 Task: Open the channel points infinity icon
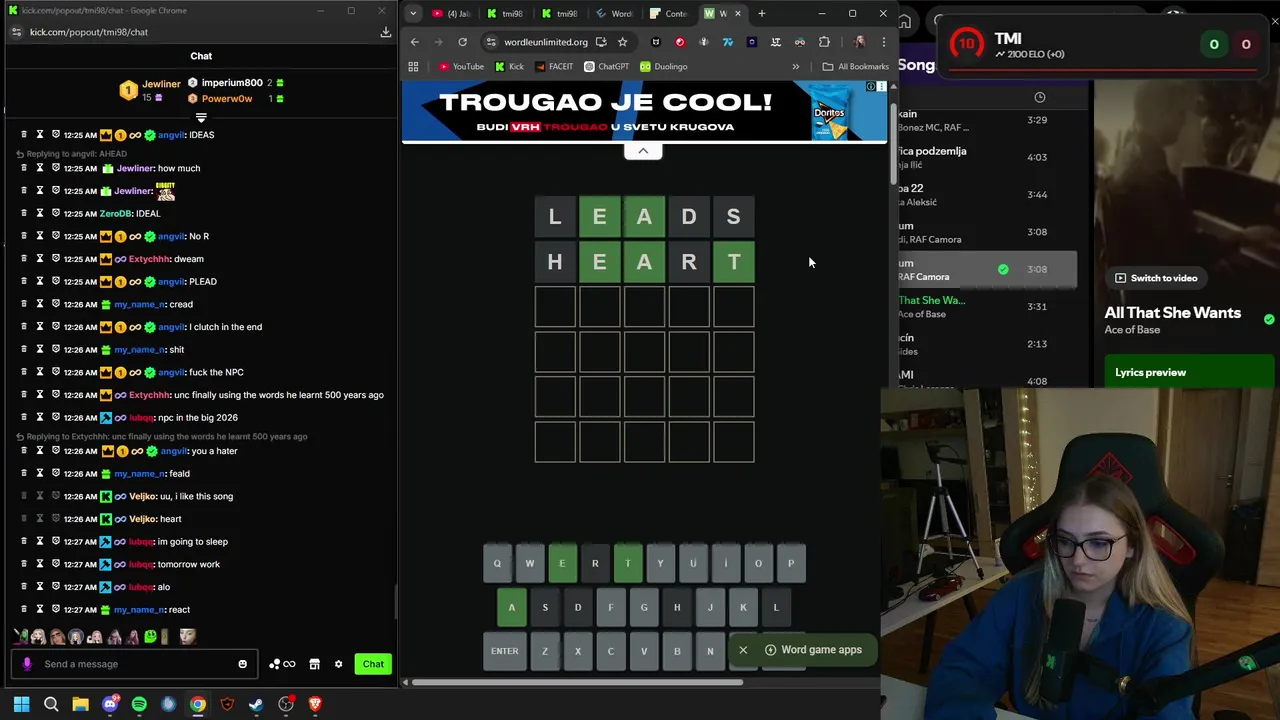point(282,664)
